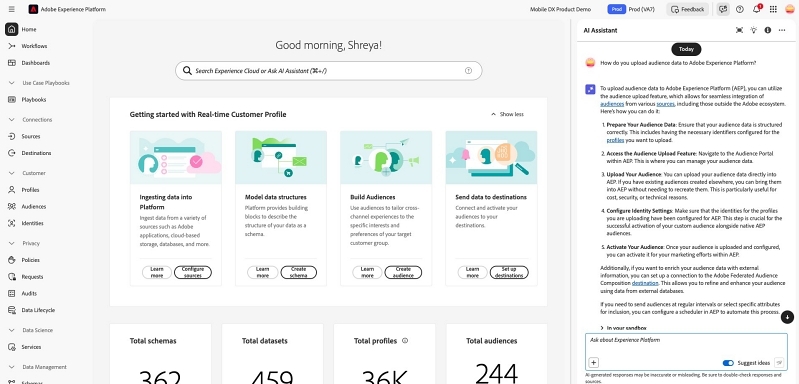Click the Audiences sidebar icon
799x384 pixels.
click(12, 206)
